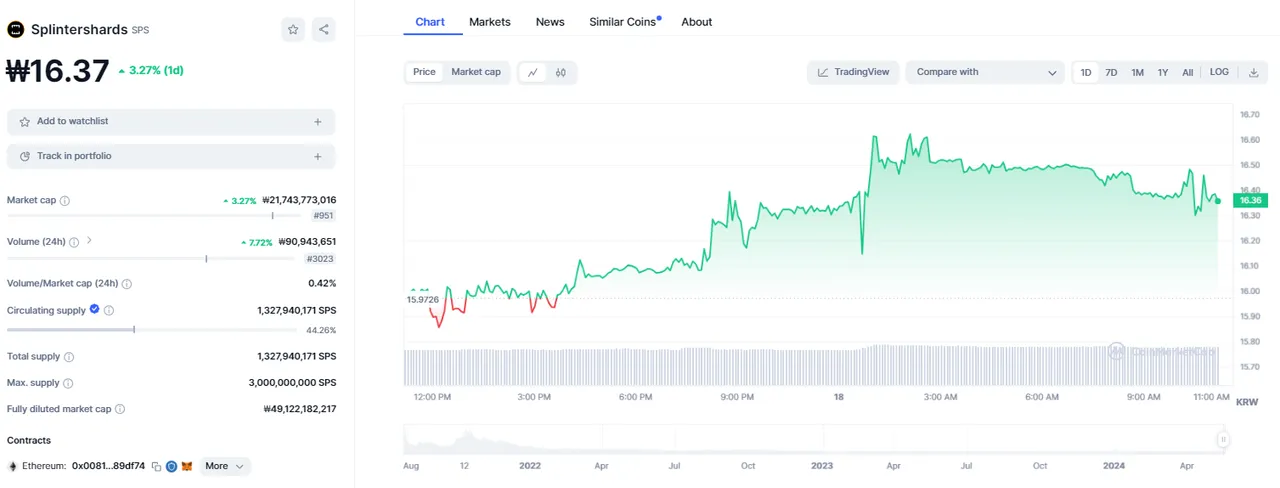Set chart range to 1D

pyautogui.click(x=1086, y=72)
